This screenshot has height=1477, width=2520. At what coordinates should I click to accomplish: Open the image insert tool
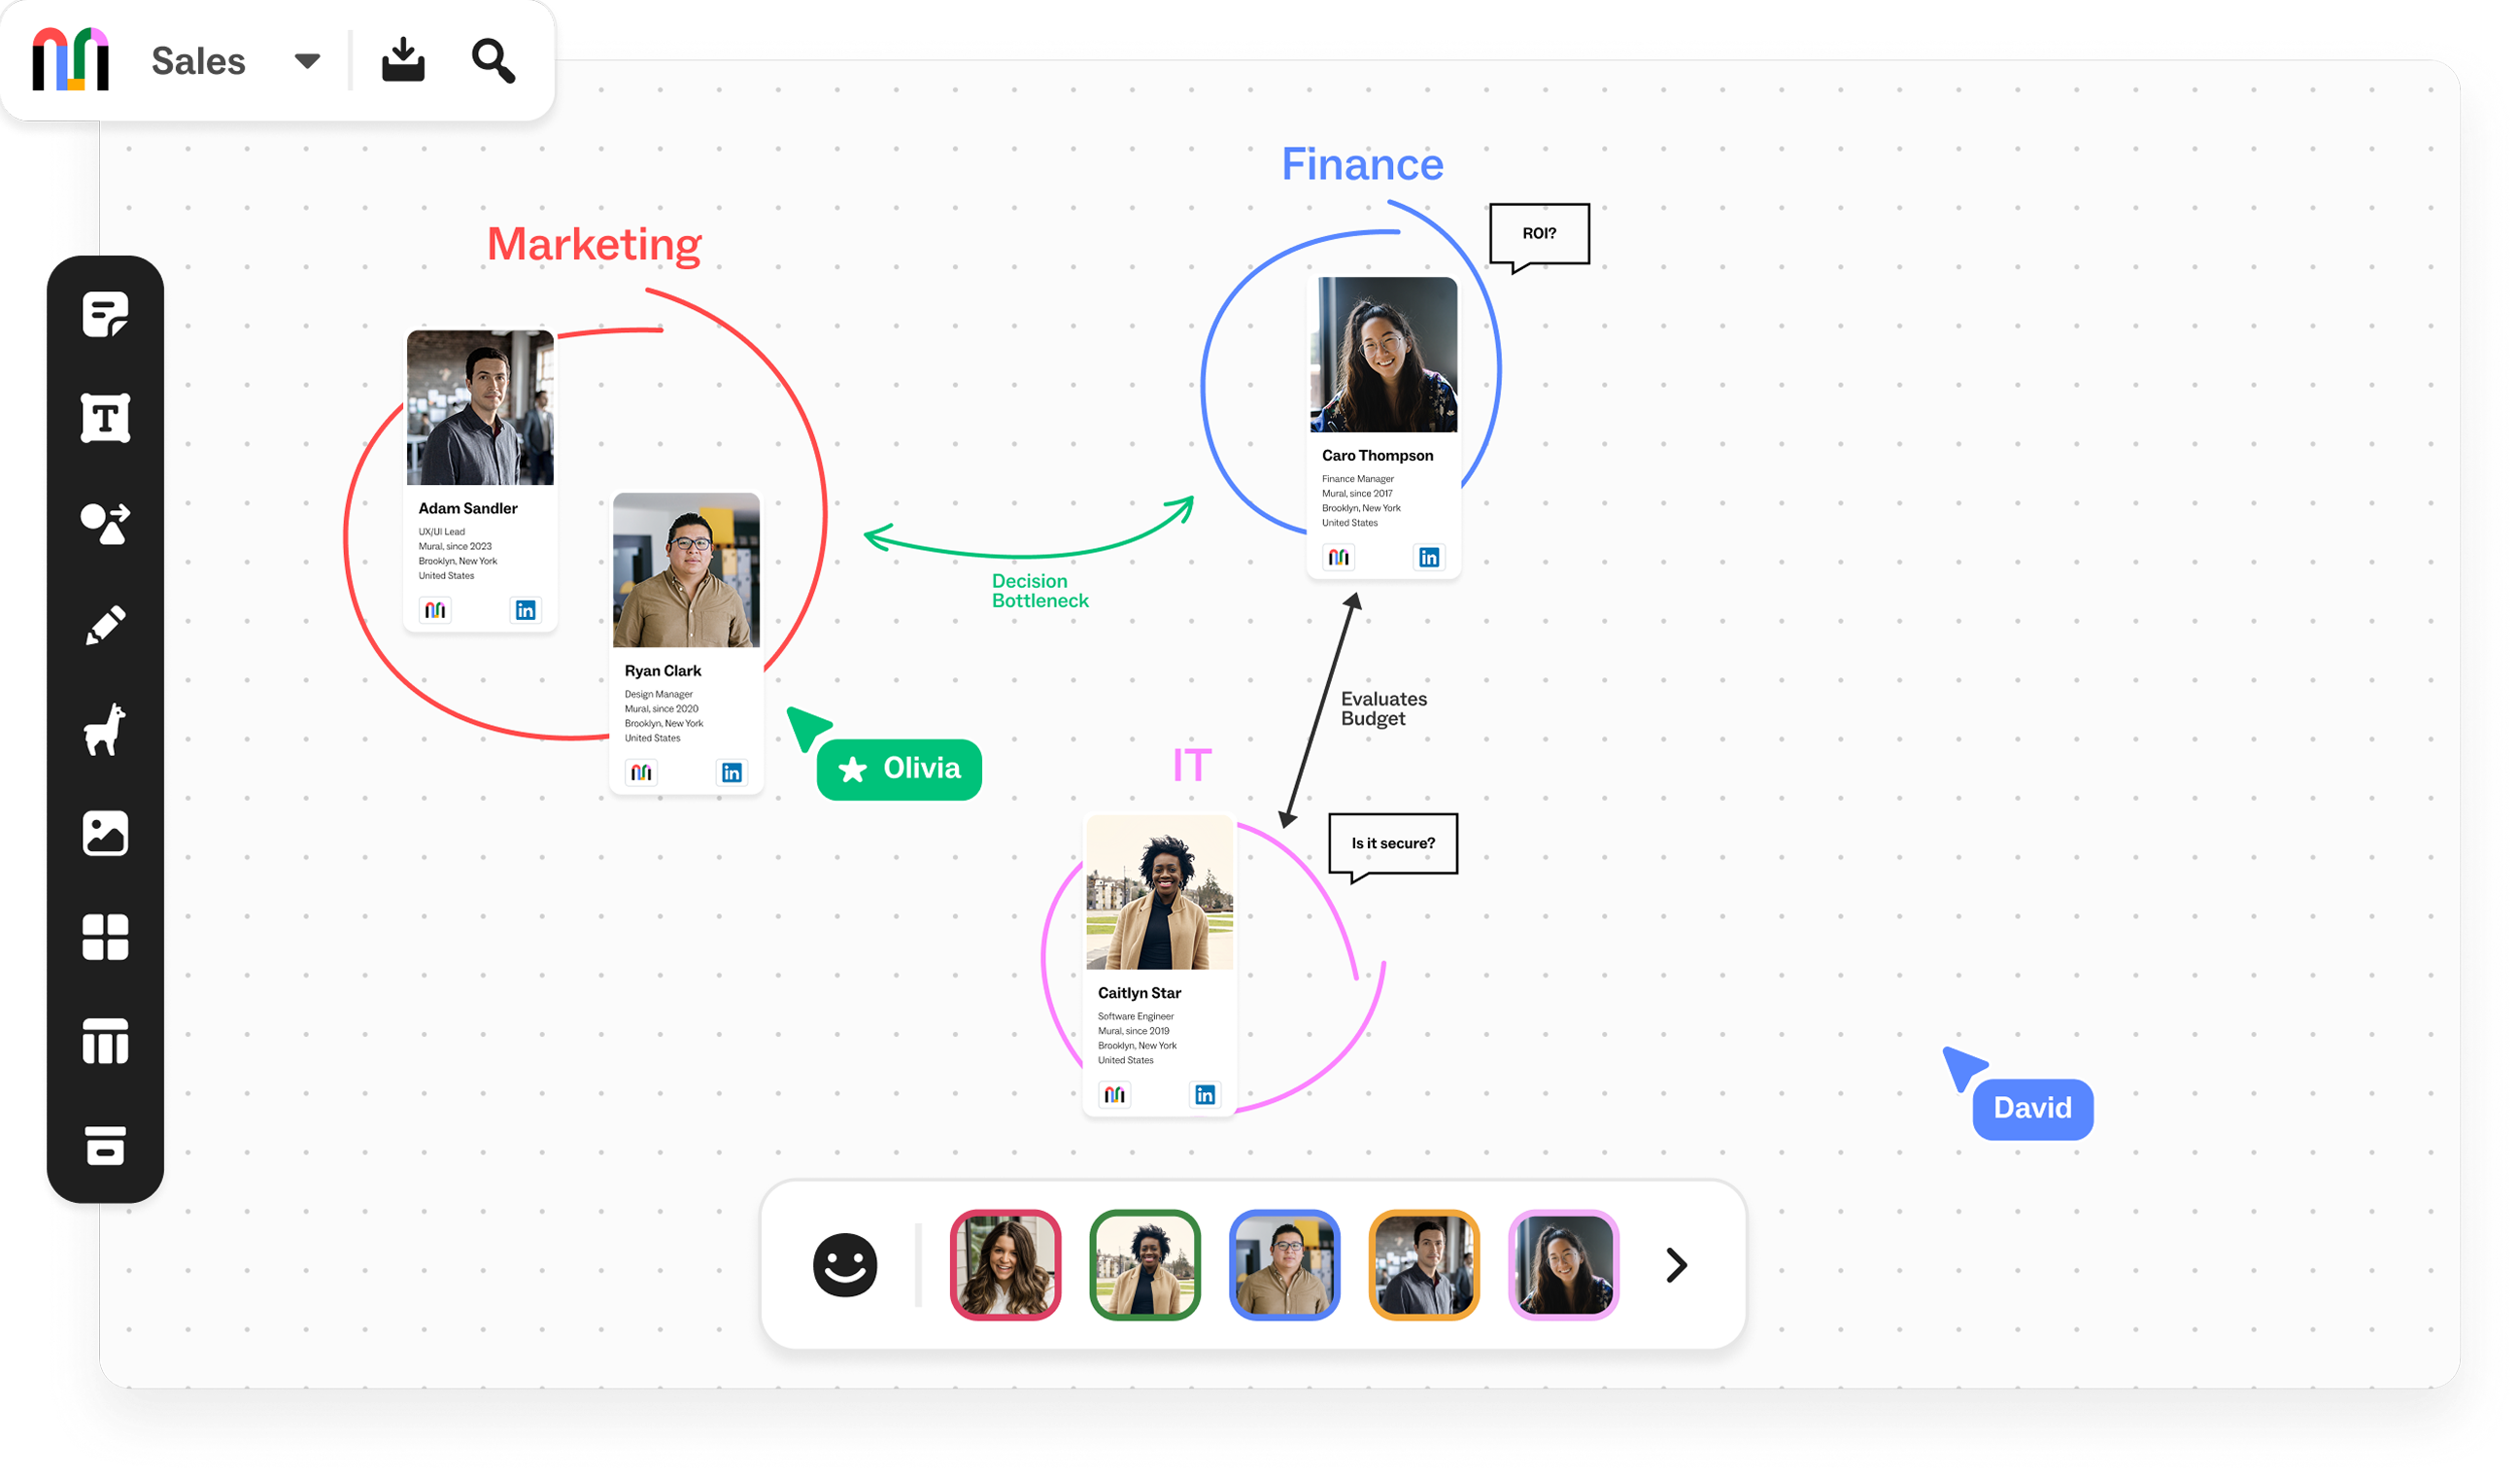105,833
